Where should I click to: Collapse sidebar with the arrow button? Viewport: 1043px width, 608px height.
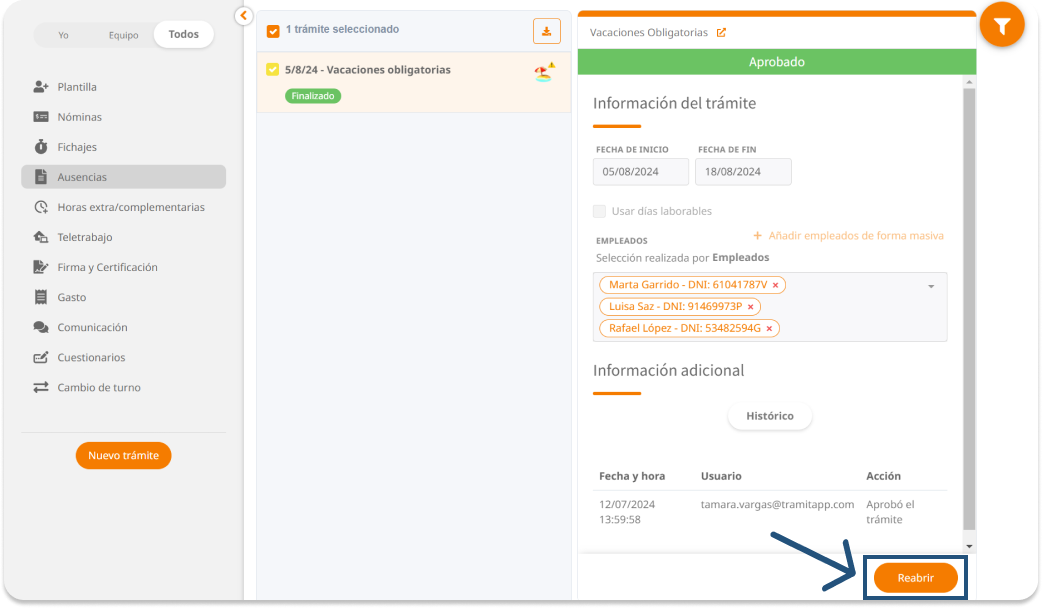click(243, 16)
